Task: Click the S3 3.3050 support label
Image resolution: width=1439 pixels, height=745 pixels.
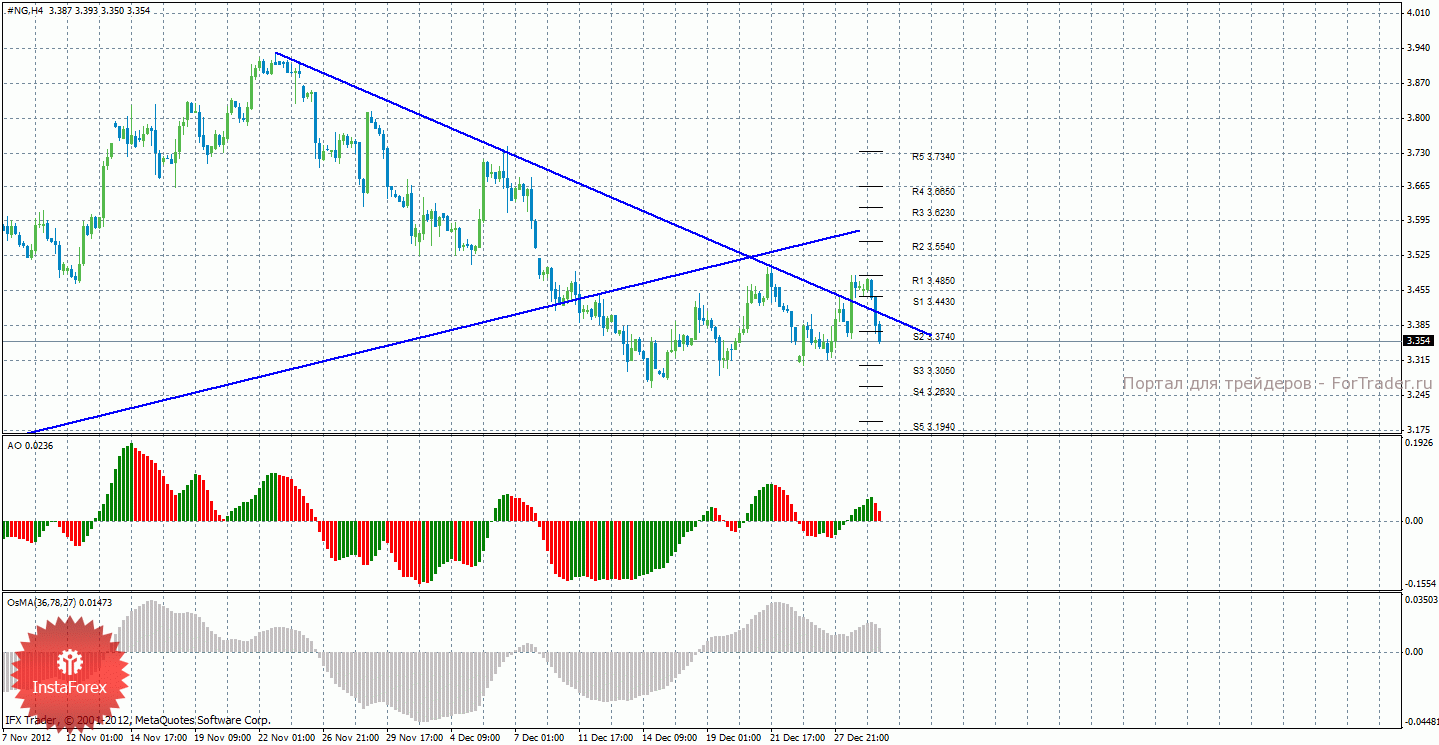Action: [x=933, y=370]
